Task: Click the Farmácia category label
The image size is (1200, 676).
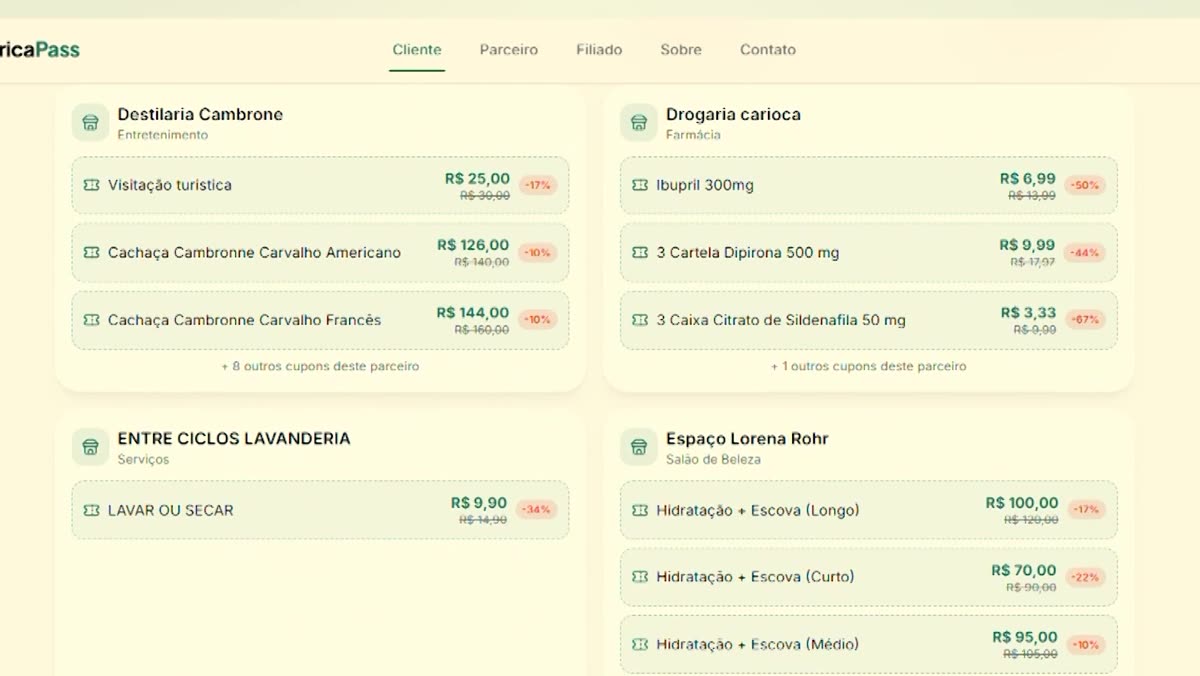Action: pyautogui.click(x=693, y=135)
